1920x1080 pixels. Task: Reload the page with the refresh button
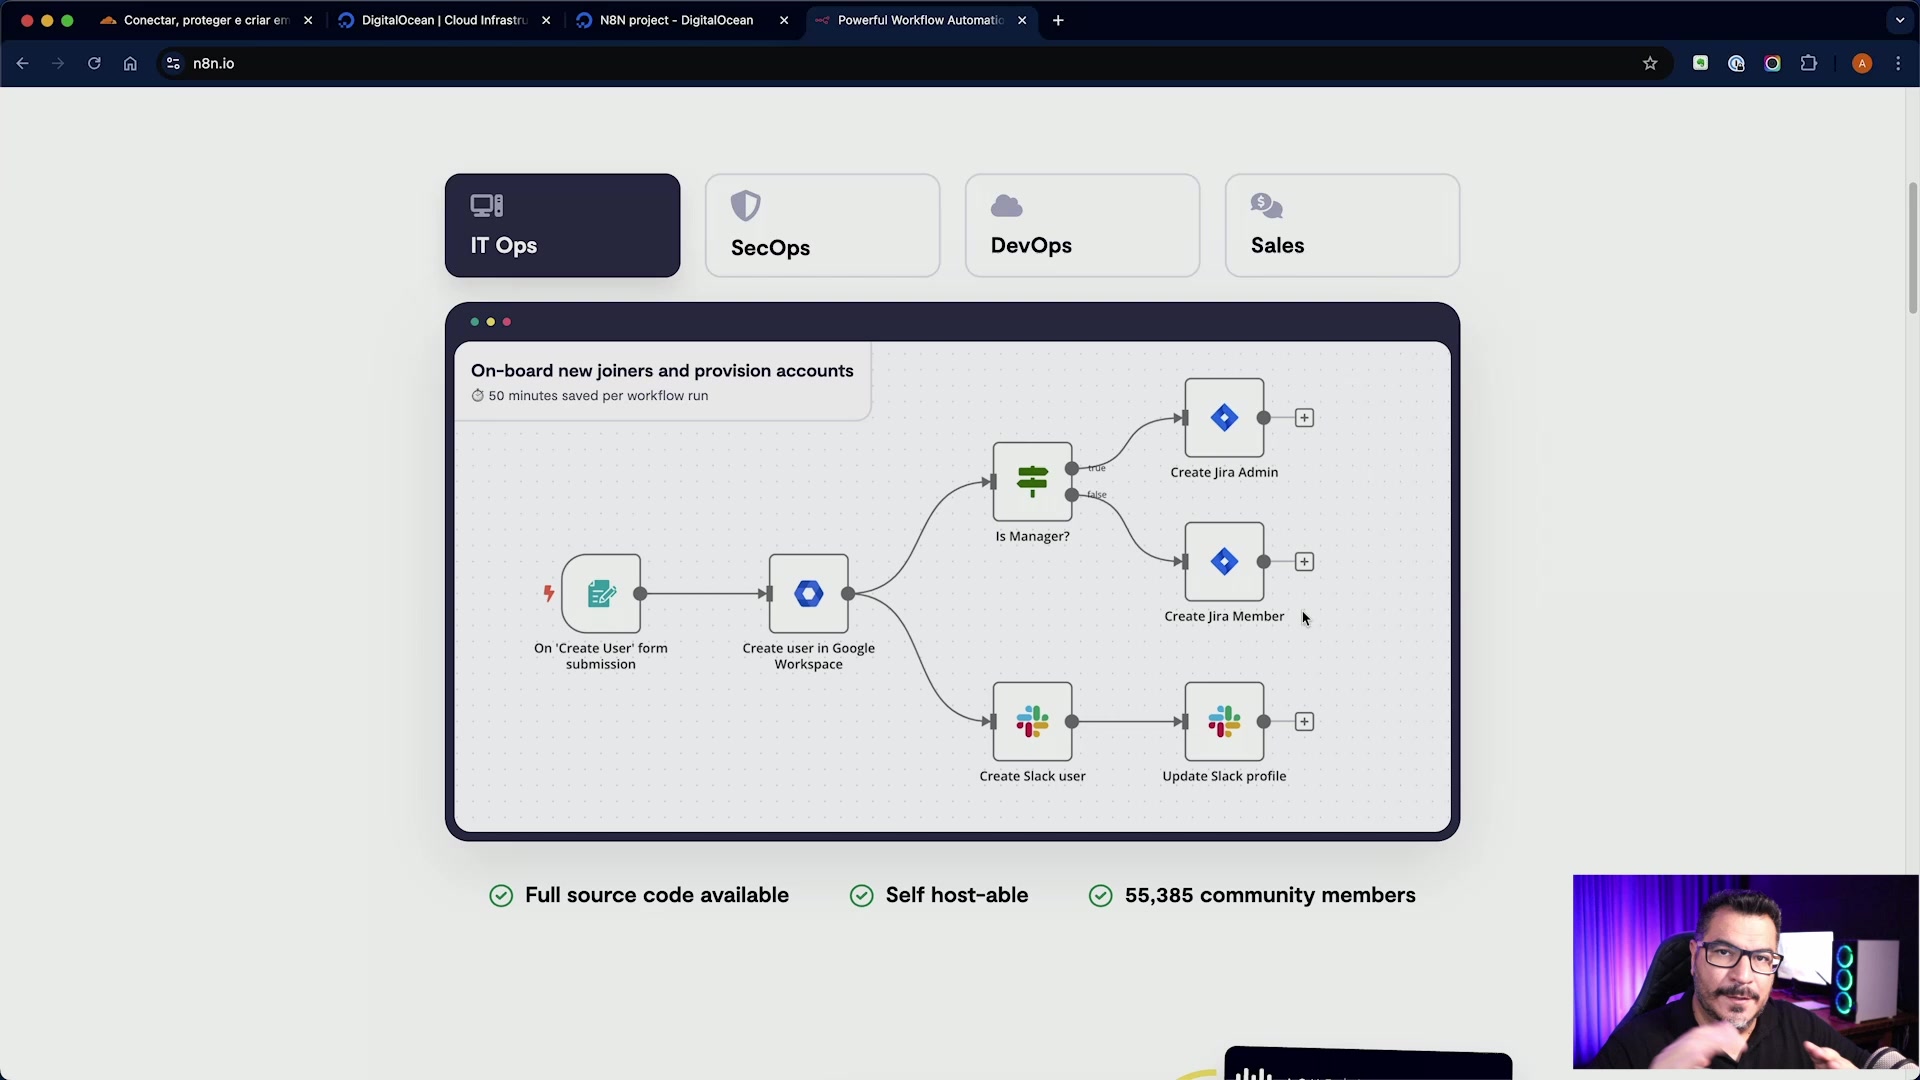point(94,63)
